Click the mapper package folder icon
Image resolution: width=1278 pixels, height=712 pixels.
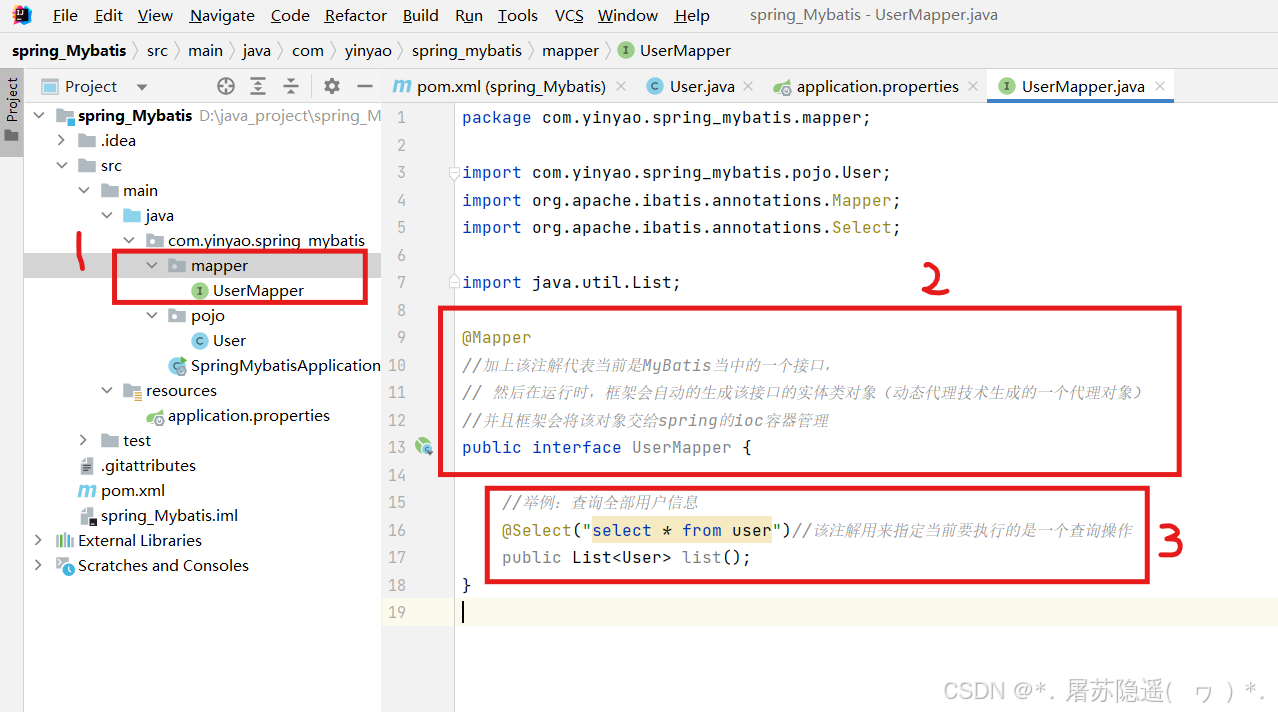click(176, 266)
